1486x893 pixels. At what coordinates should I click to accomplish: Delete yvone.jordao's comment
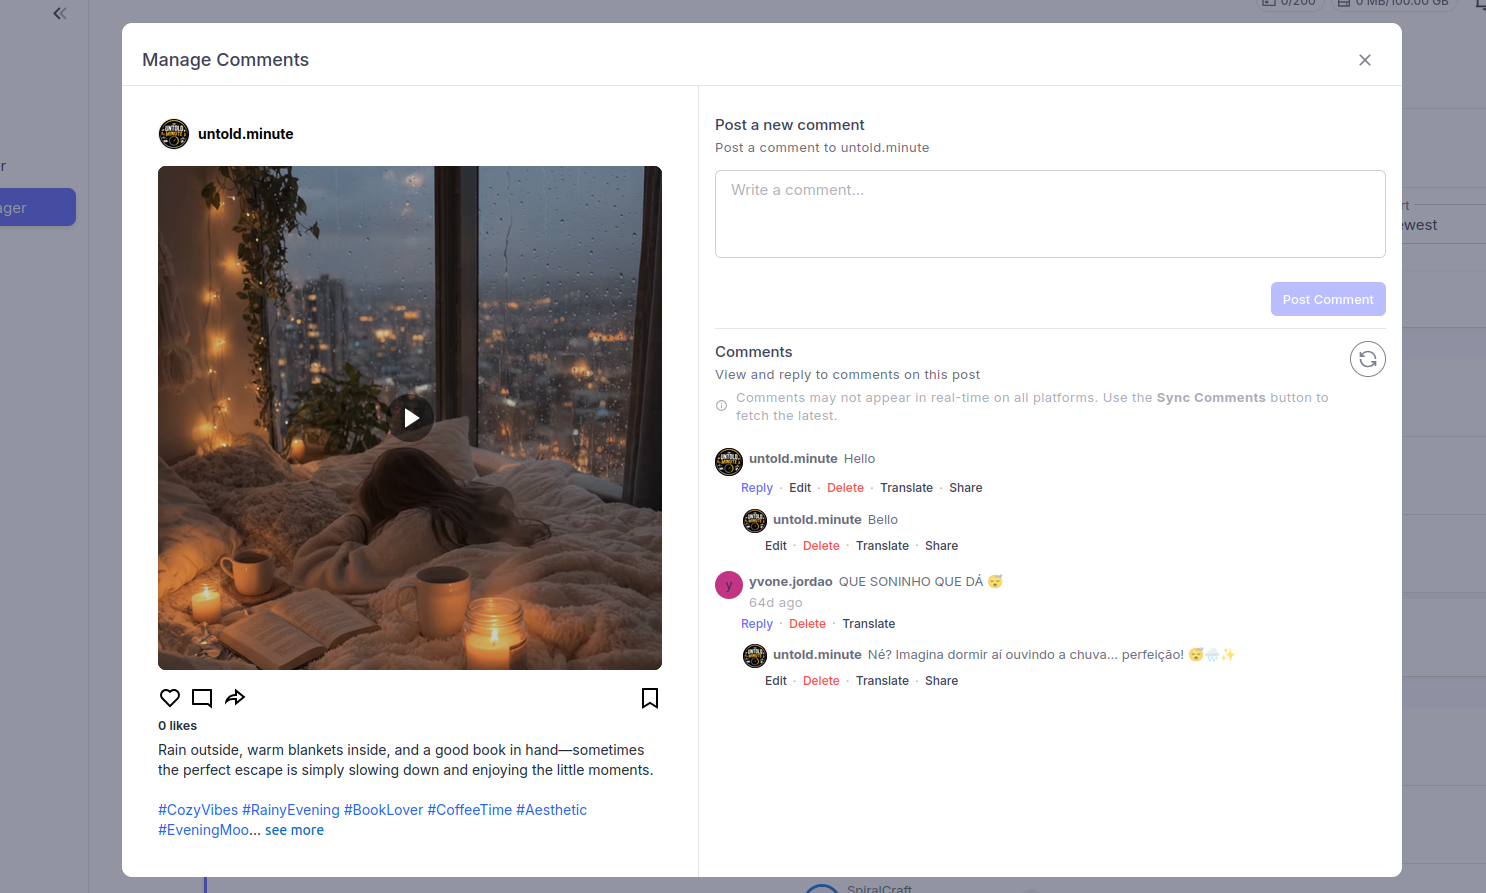click(x=807, y=624)
